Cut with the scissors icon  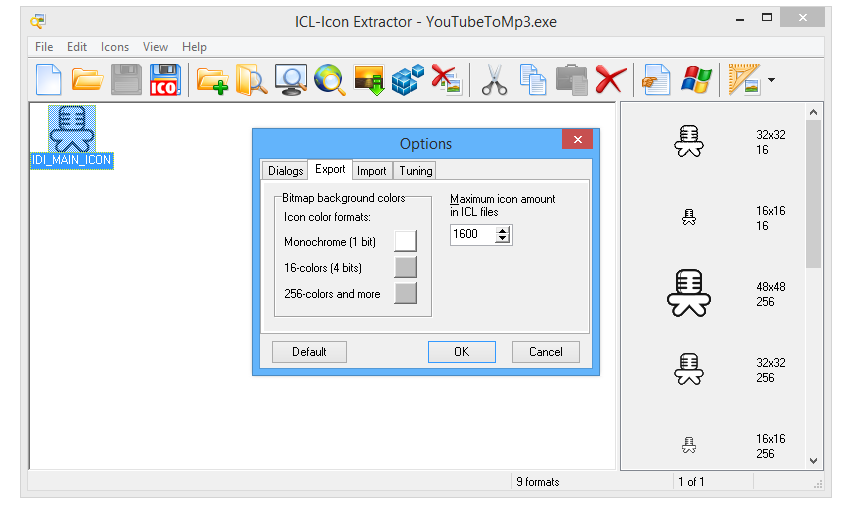tap(494, 80)
